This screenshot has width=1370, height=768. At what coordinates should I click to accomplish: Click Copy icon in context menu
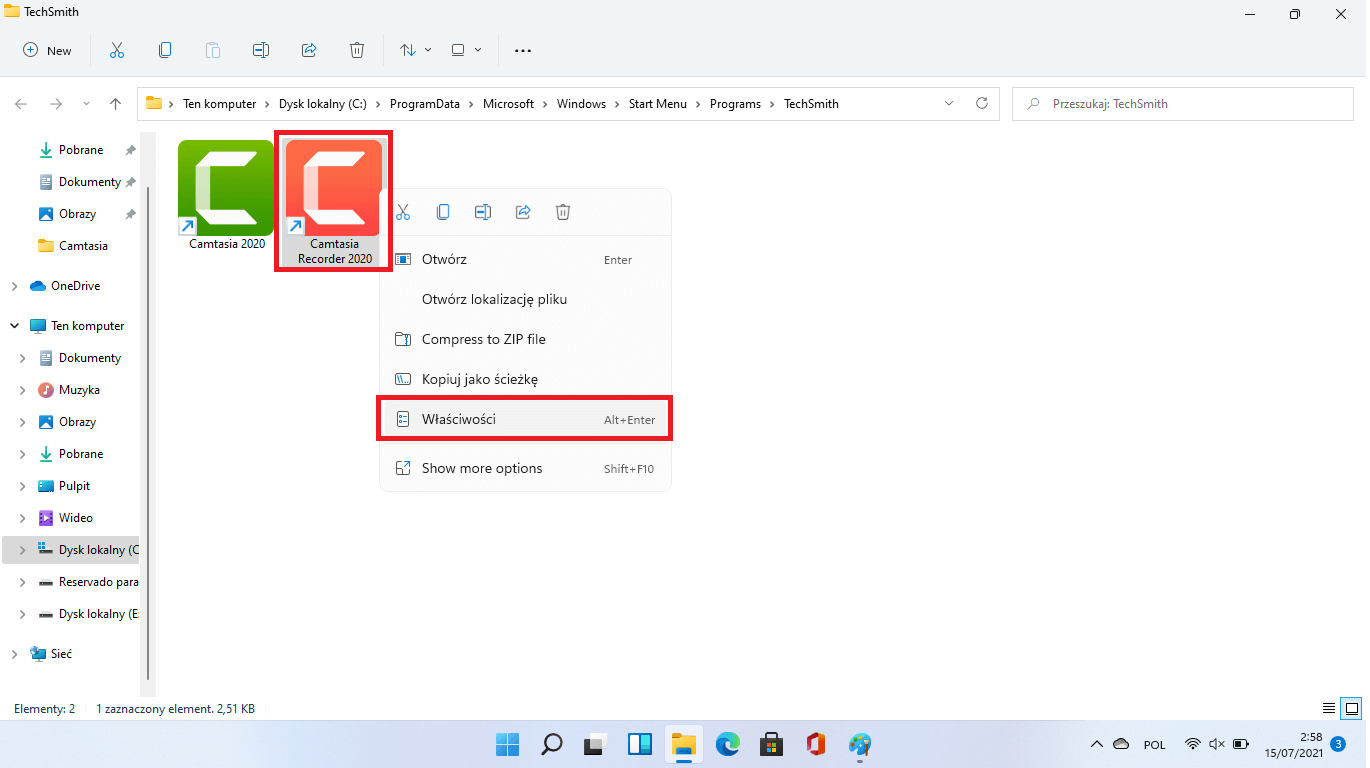click(443, 212)
